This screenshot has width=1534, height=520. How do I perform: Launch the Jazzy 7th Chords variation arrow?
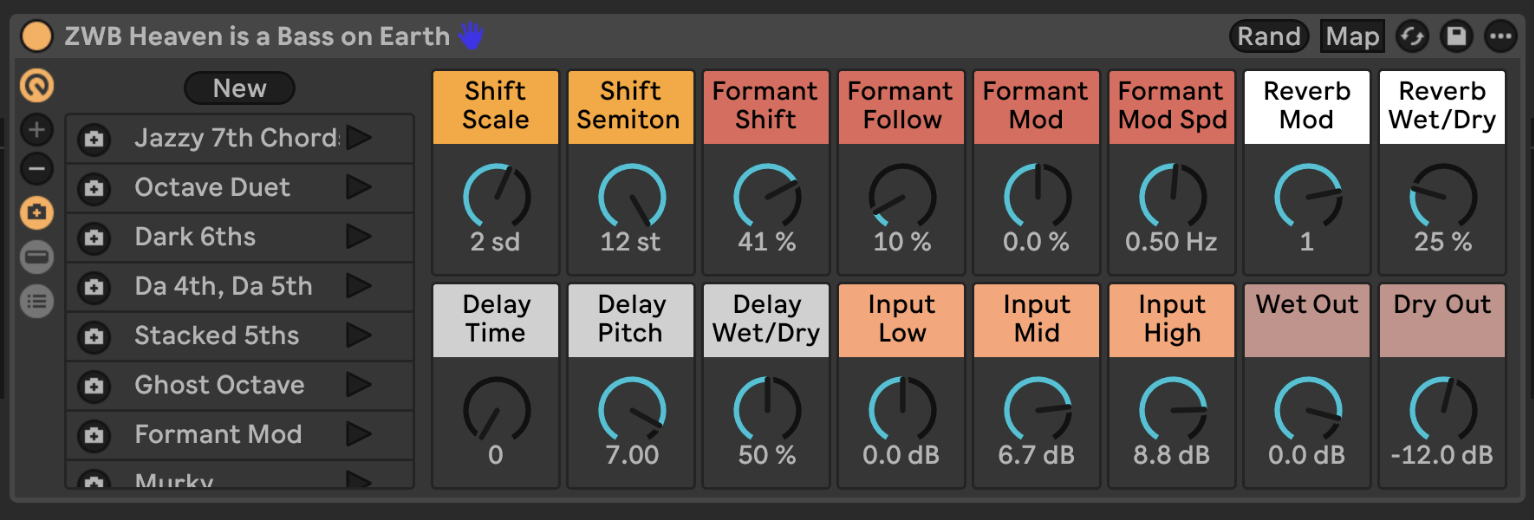tap(359, 138)
